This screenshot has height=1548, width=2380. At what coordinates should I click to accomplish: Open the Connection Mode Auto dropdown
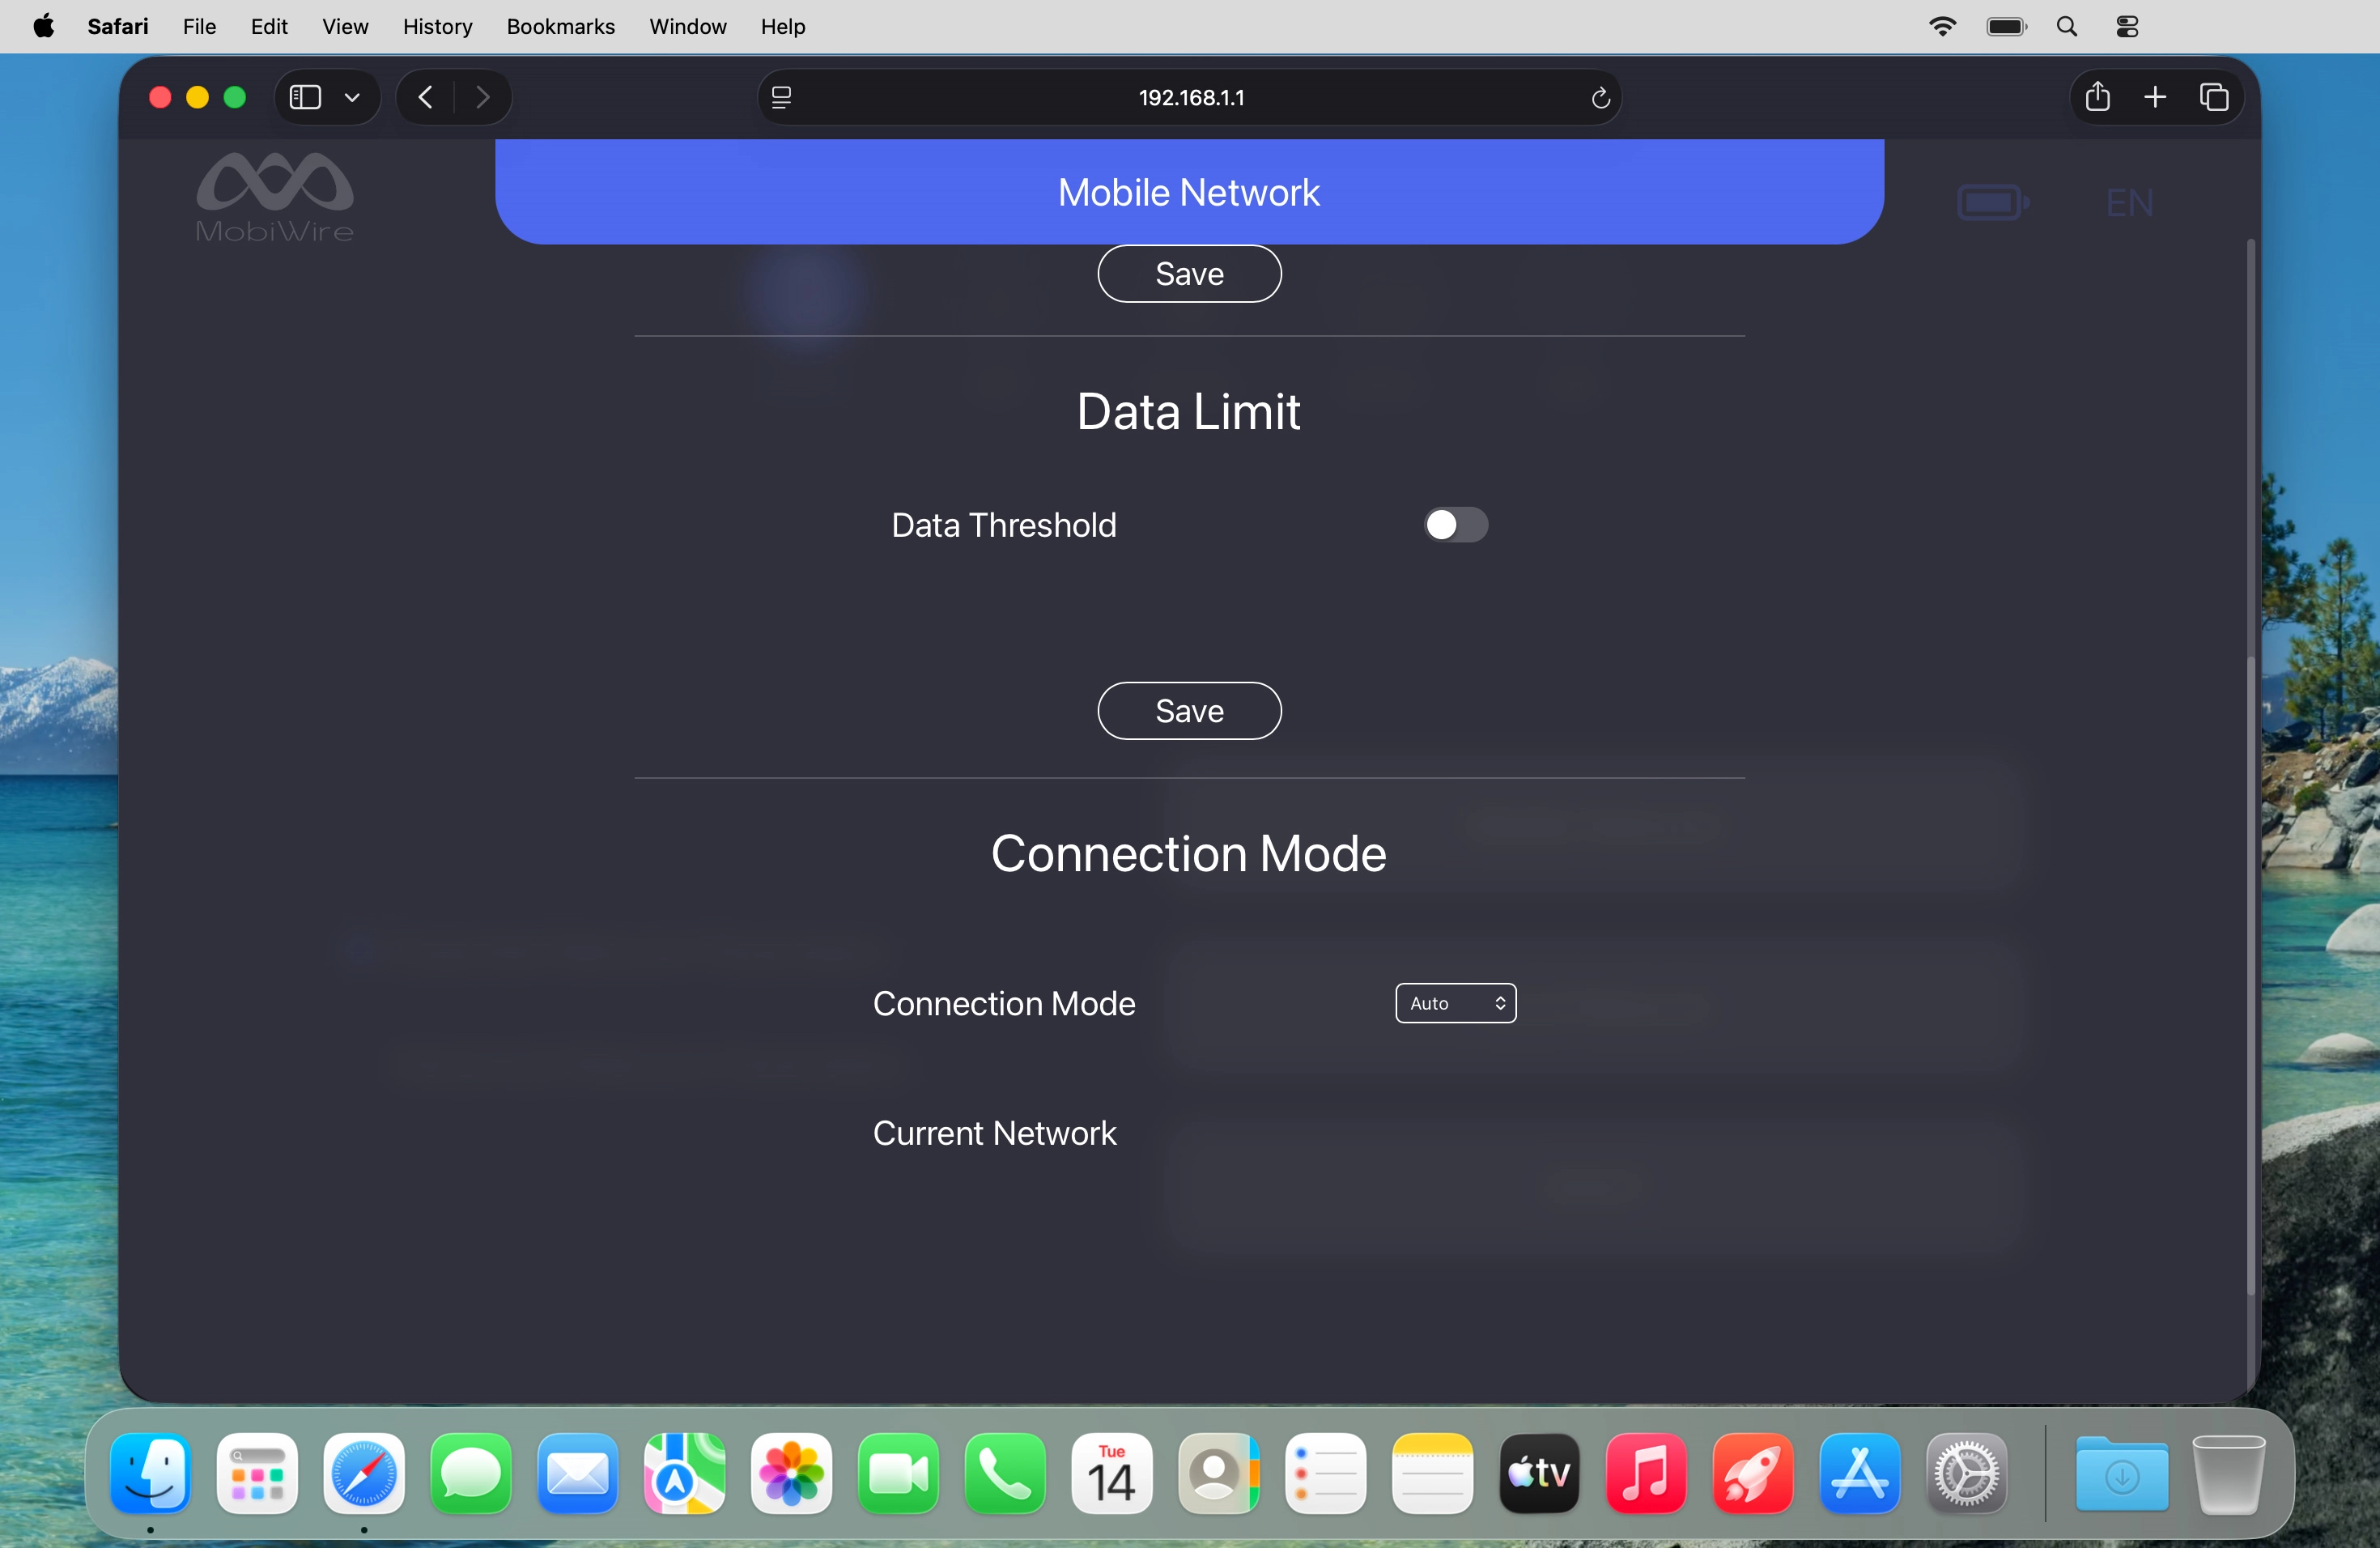coord(1455,1003)
